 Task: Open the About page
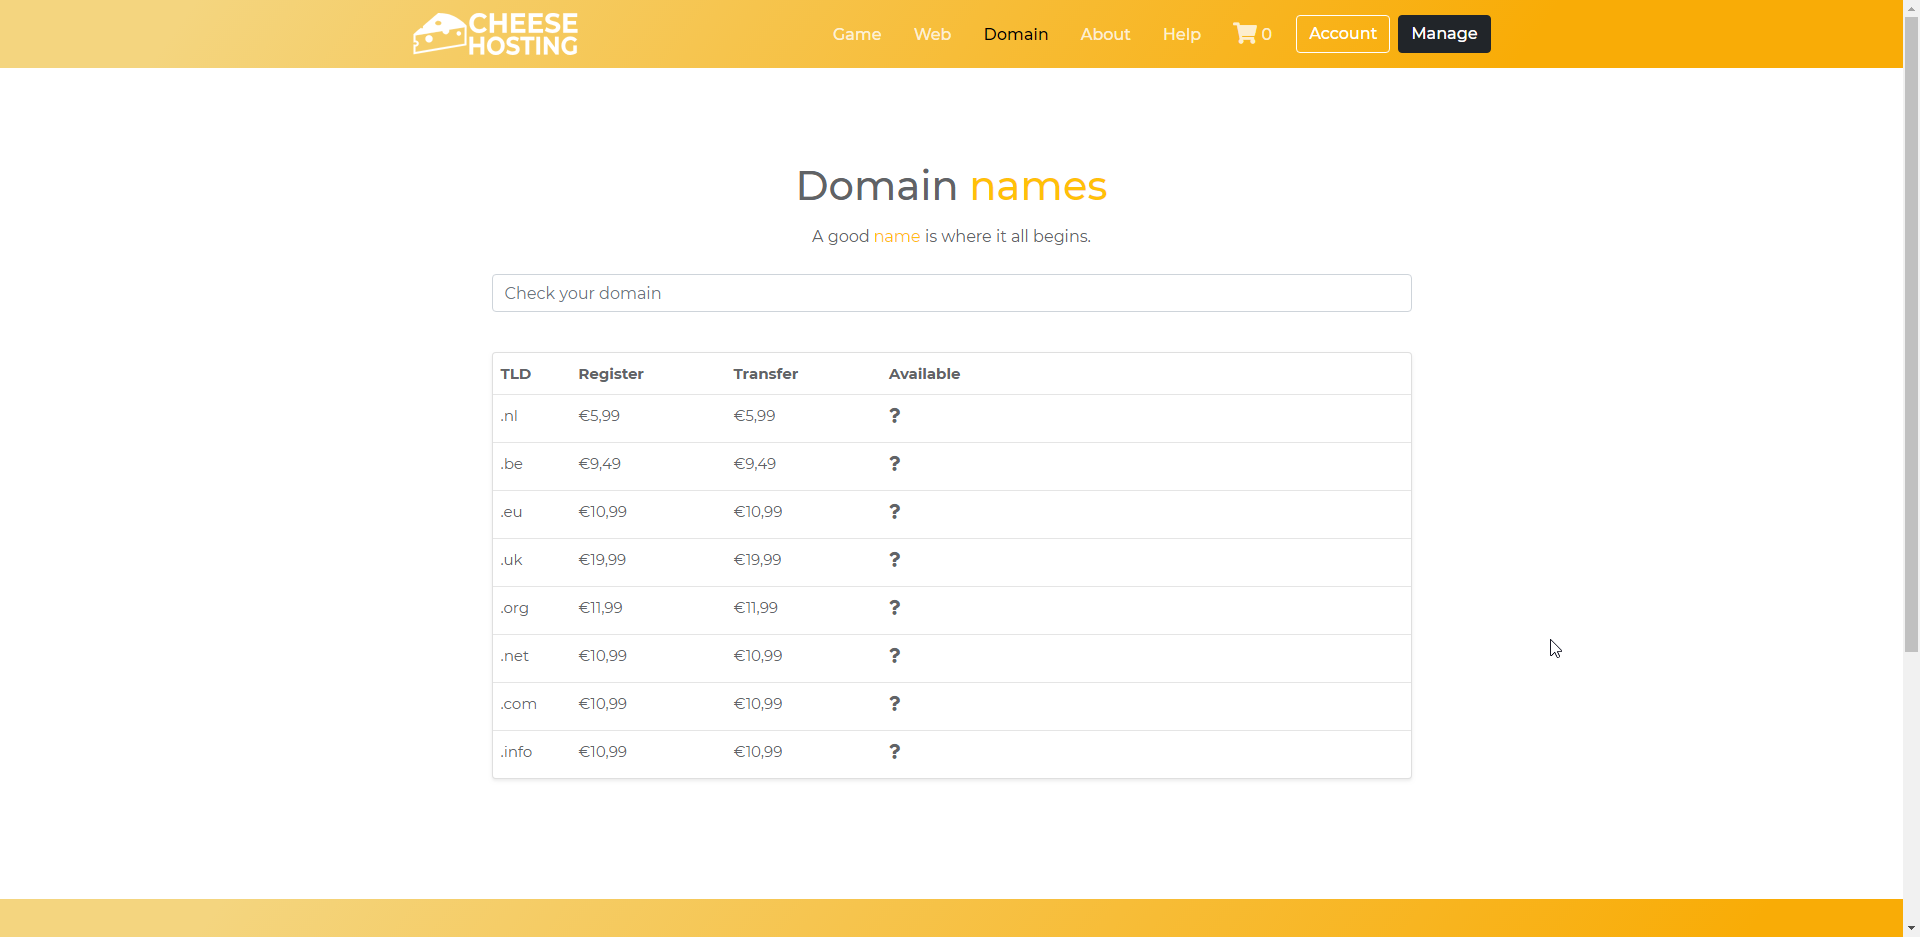tap(1105, 34)
